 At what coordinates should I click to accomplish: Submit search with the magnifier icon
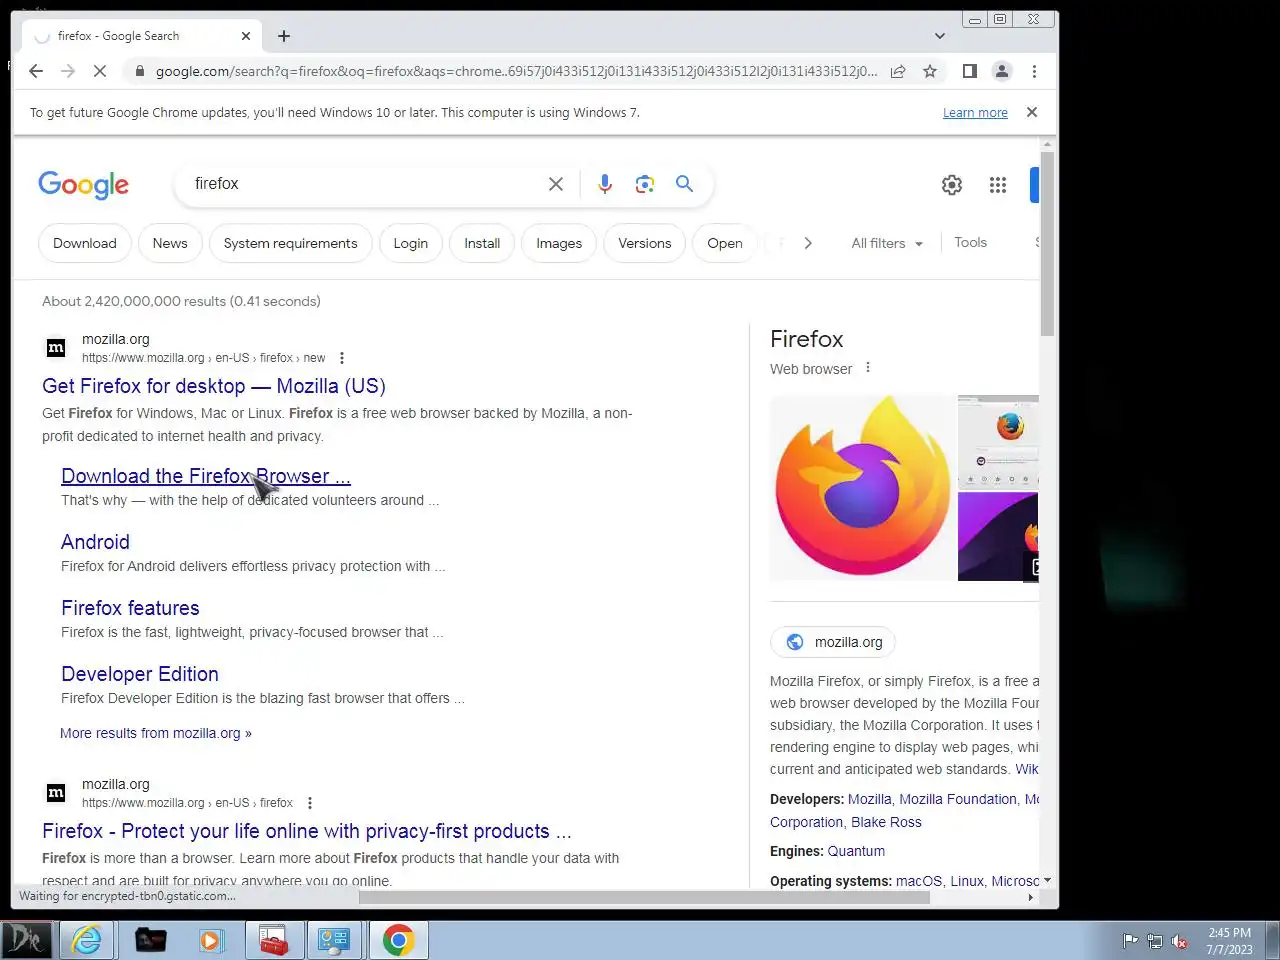click(x=684, y=184)
